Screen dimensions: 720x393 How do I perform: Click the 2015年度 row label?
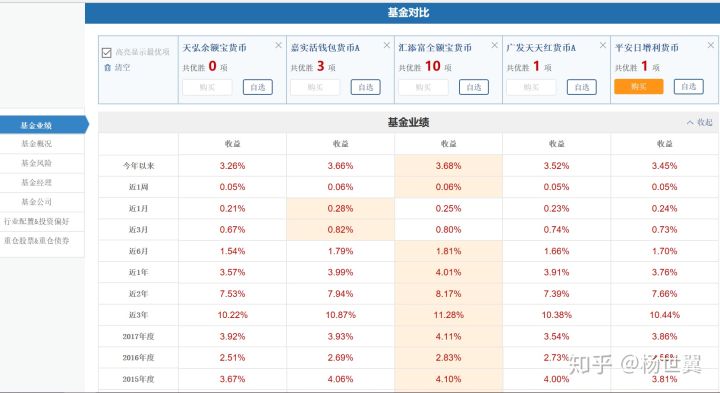click(x=138, y=379)
